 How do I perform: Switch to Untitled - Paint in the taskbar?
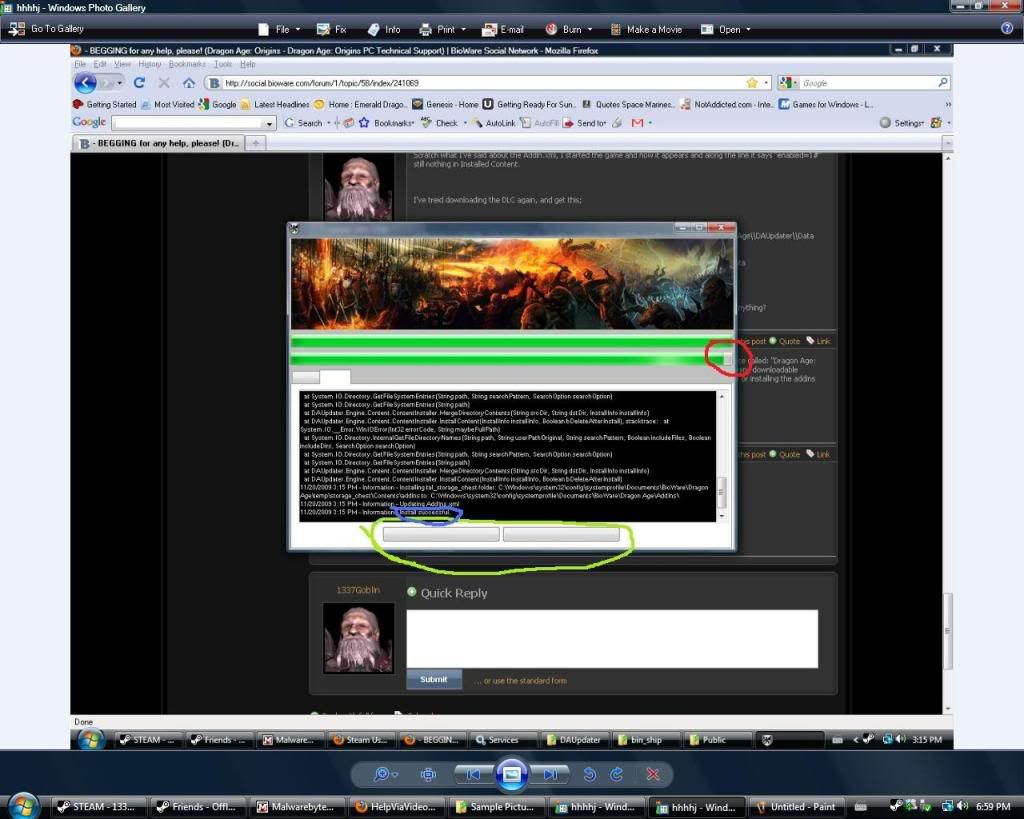click(x=794, y=806)
